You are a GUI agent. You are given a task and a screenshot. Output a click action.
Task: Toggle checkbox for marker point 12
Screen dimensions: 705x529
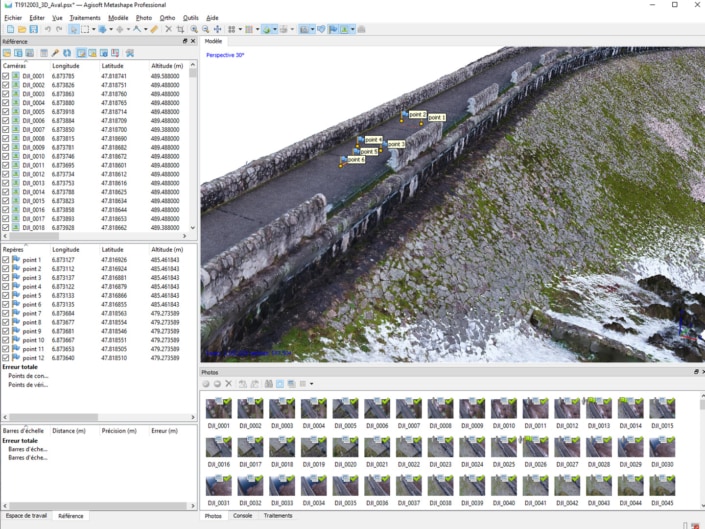tap(6, 358)
